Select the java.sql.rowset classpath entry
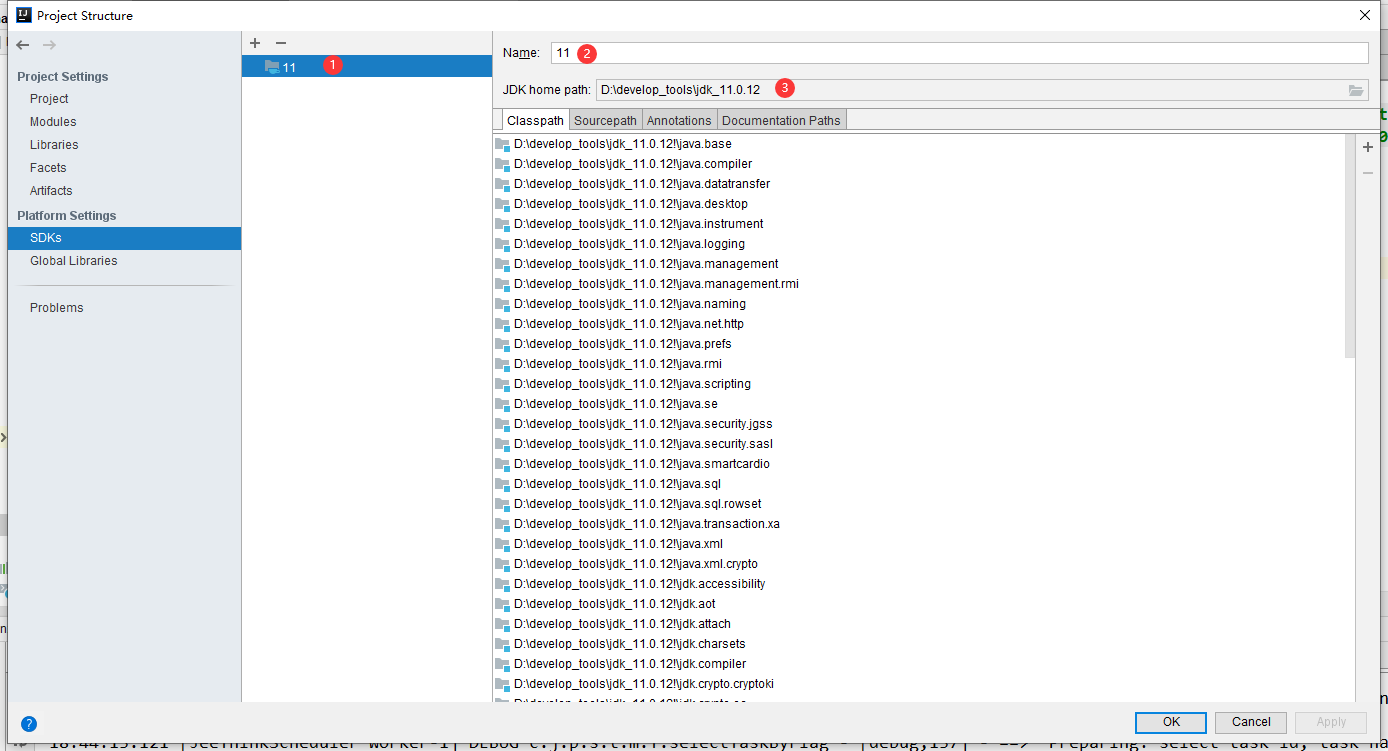Image resolution: width=1388 pixels, height=751 pixels. (628, 504)
